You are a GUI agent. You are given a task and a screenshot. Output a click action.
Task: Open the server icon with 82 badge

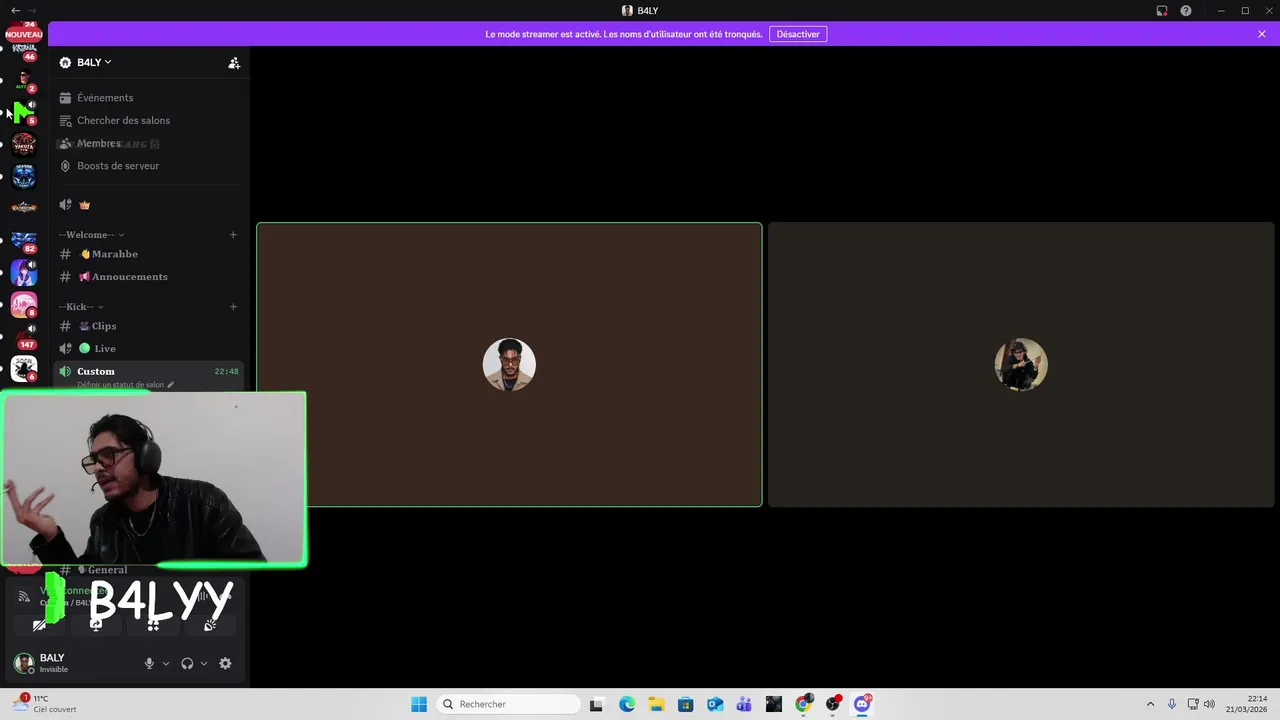(x=24, y=241)
